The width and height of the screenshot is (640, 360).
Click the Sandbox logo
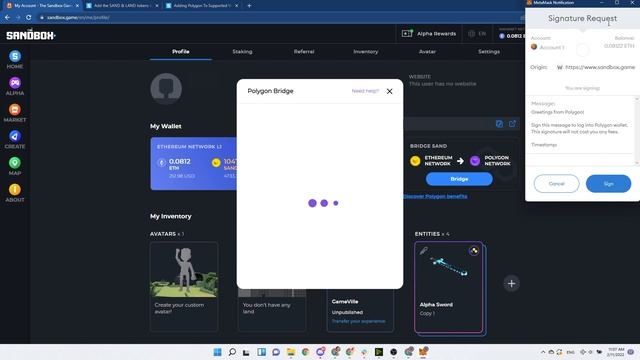(x=31, y=35)
